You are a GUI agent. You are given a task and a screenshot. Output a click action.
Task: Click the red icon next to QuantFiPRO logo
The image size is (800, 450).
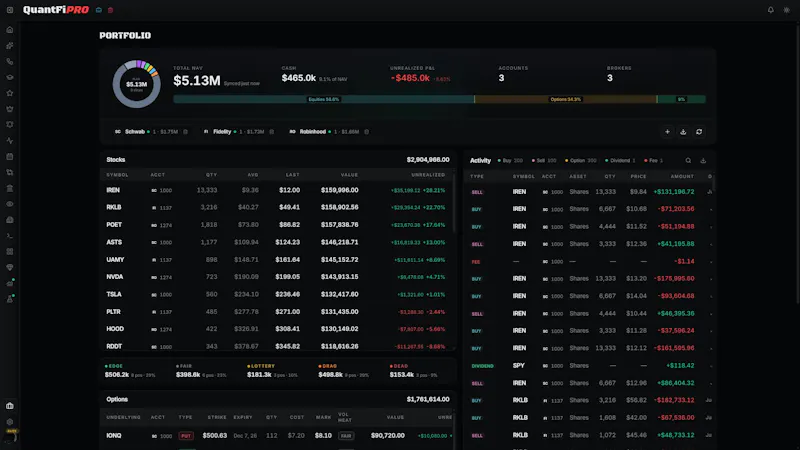110,10
